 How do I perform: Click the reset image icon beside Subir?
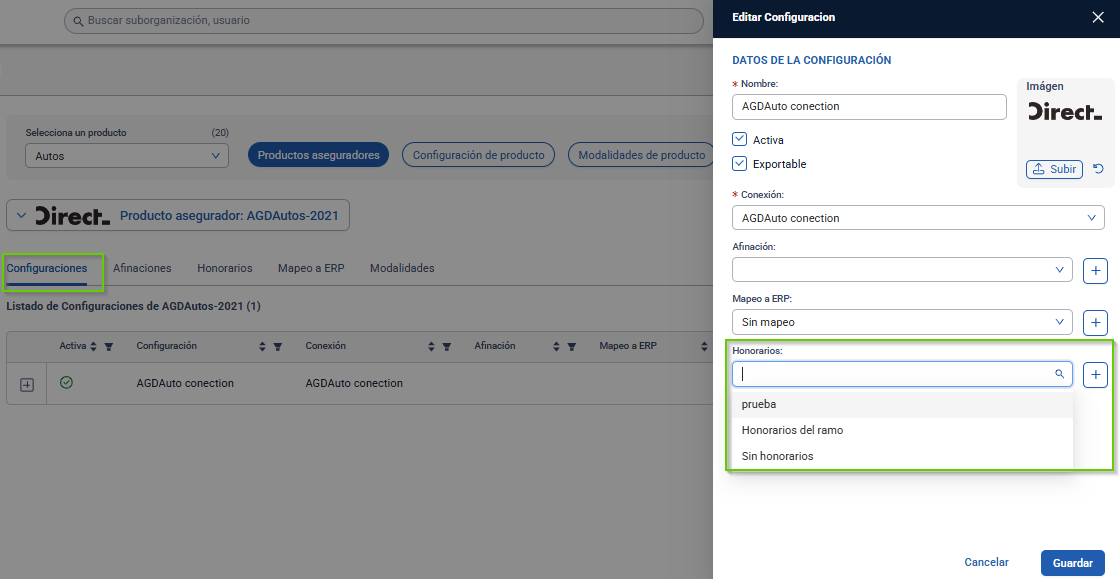[x=1099, y=169]
